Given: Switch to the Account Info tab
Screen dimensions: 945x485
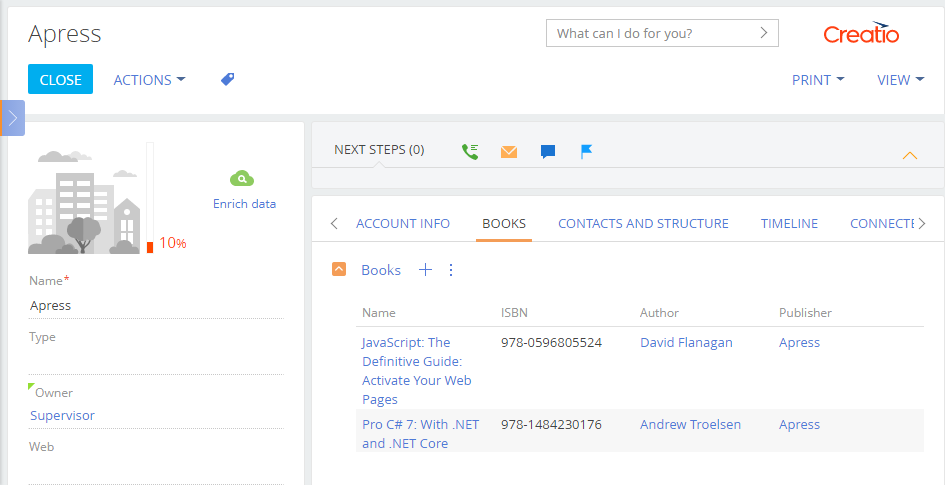Looking at the screenshot, I should pyautogui.click(x=403, y=224).
